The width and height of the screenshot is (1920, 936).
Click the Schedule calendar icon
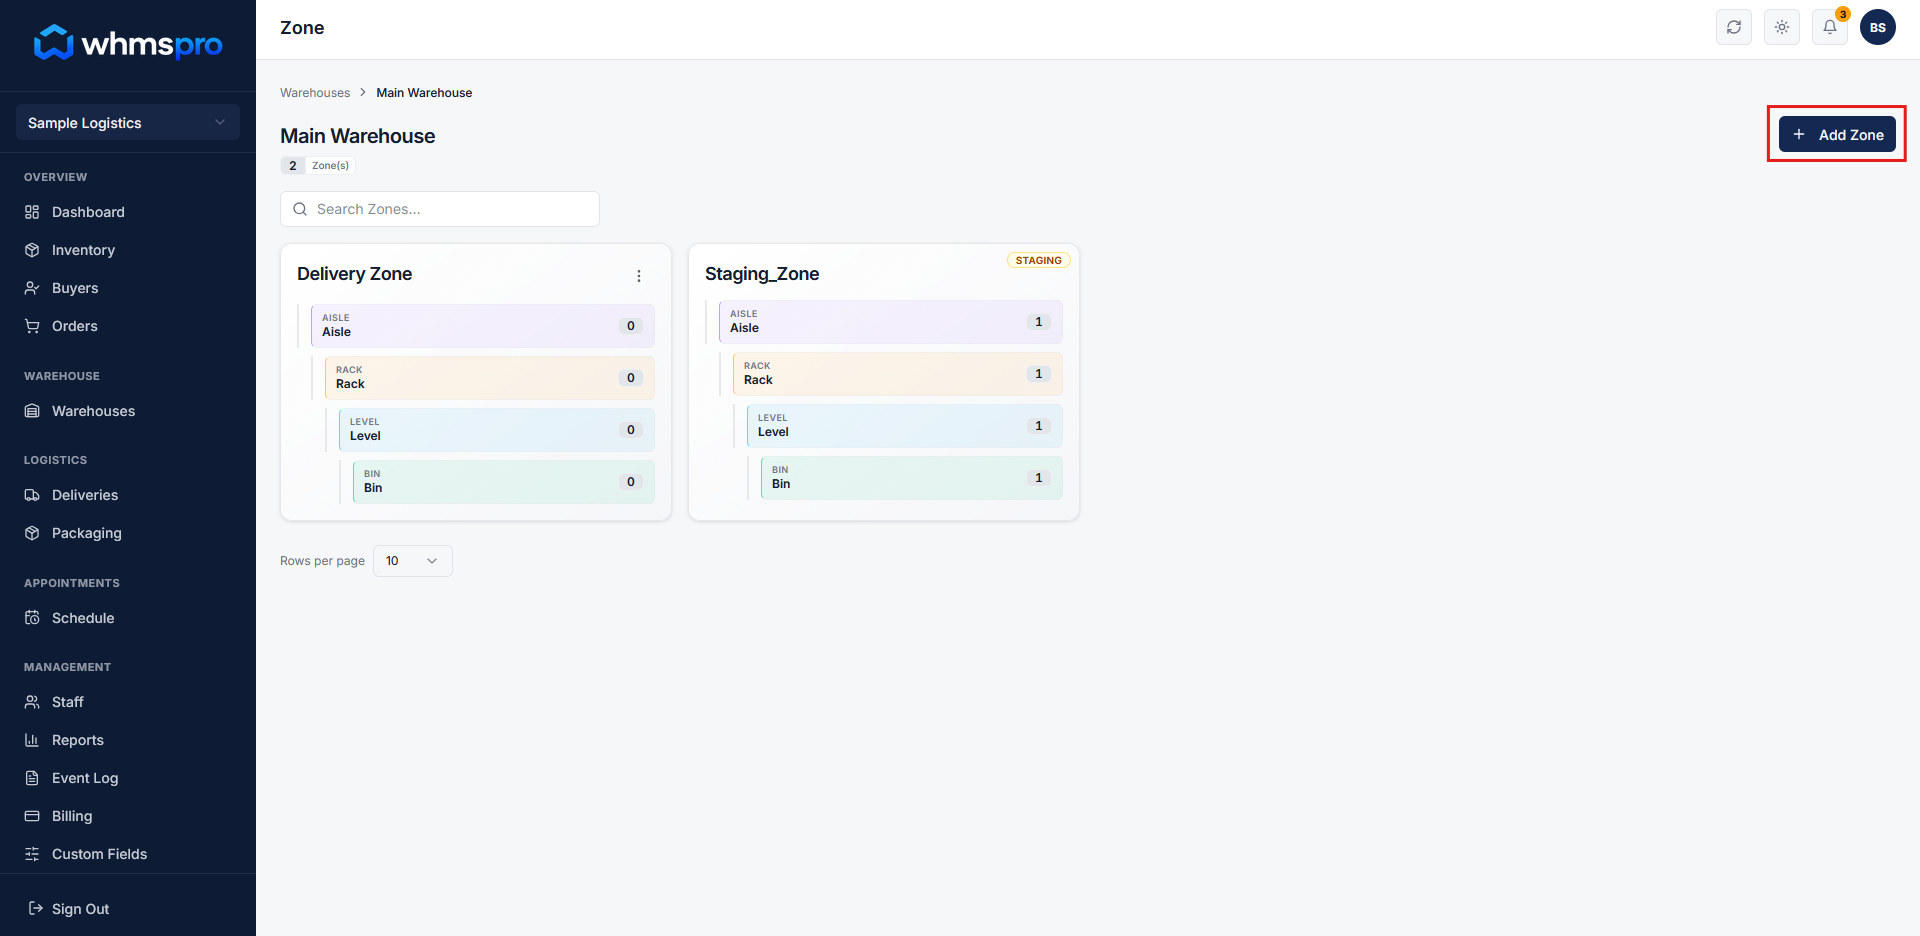32,618
